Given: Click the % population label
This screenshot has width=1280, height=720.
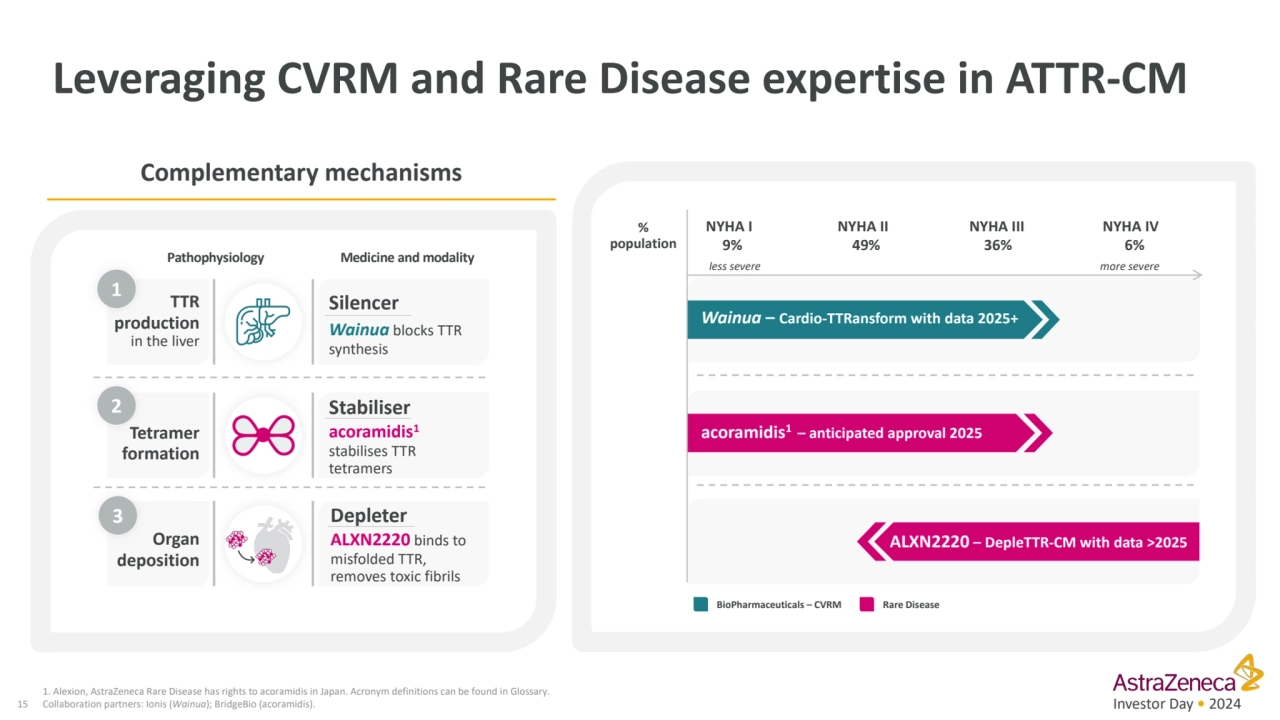Looking at the screenshot, I should pos(643,235).
